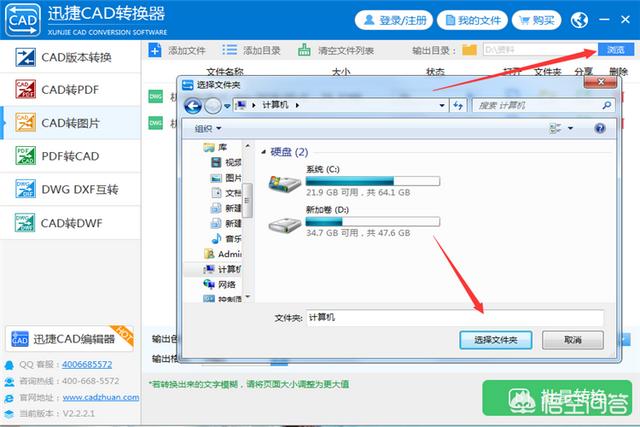Select CAD转PDF conversion mode
The height and width of the screenshot is (427, 640).
click(70, 90)
